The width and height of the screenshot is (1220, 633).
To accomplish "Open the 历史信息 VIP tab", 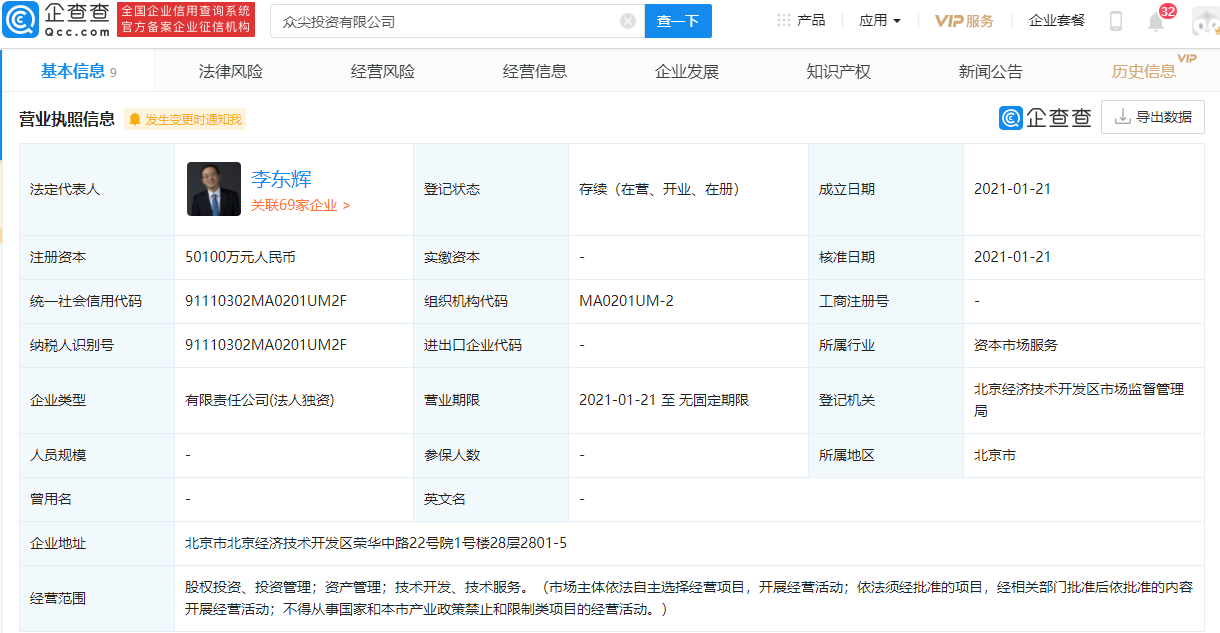I will (x=1143, y=71).
